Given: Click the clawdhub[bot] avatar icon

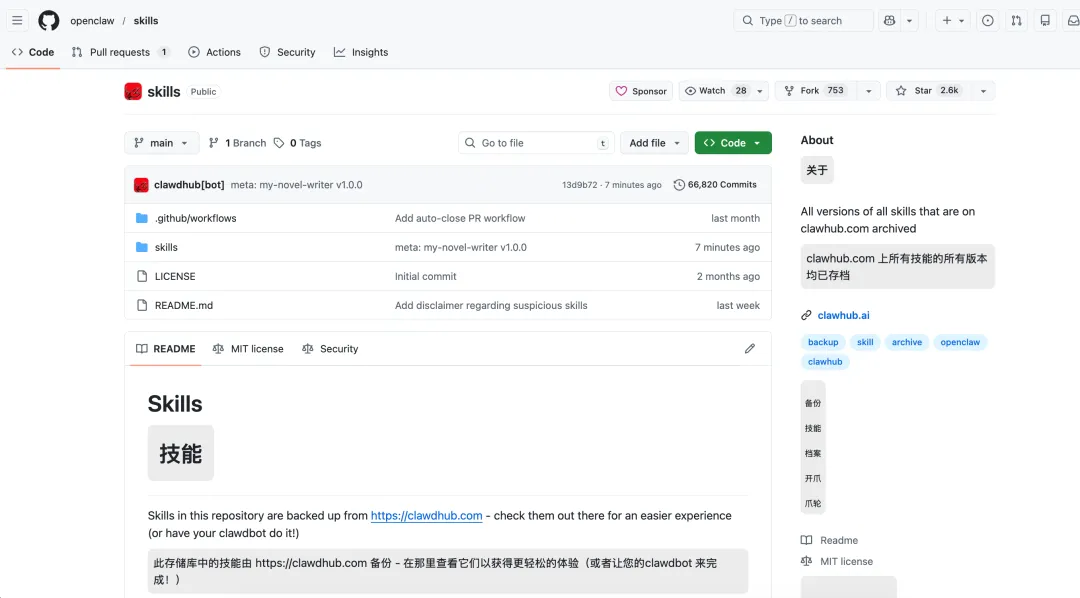Looking at the screenshot, I should click(141, 185).
